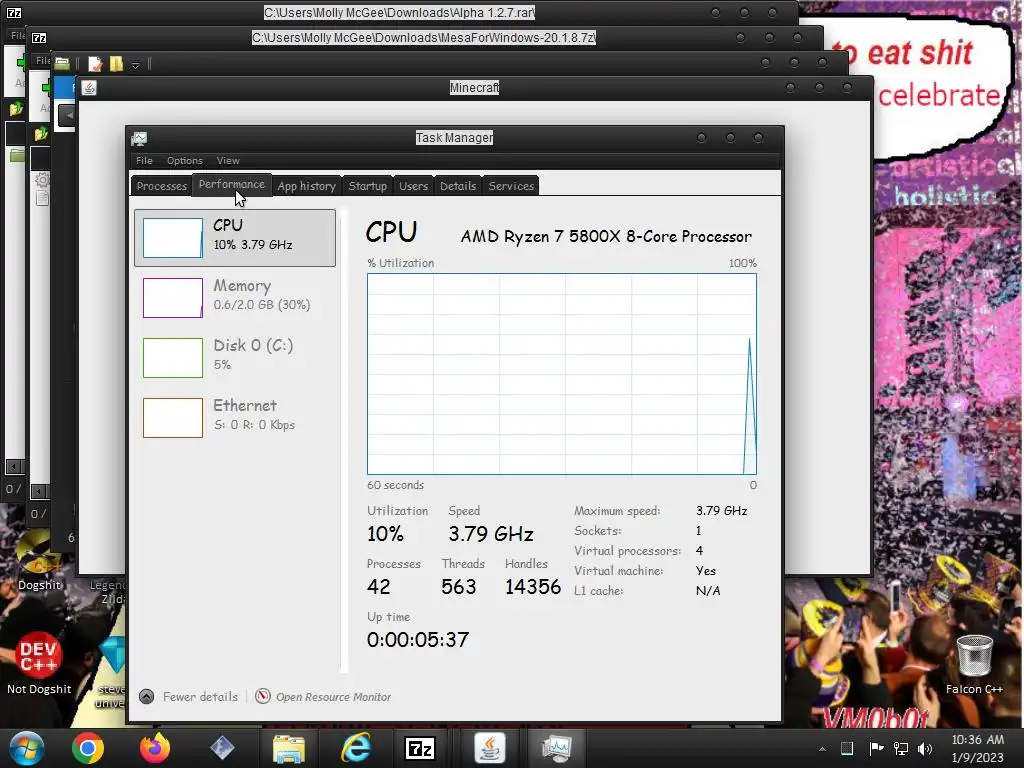Open the View menu in Task Manager

tap(228, 161)
